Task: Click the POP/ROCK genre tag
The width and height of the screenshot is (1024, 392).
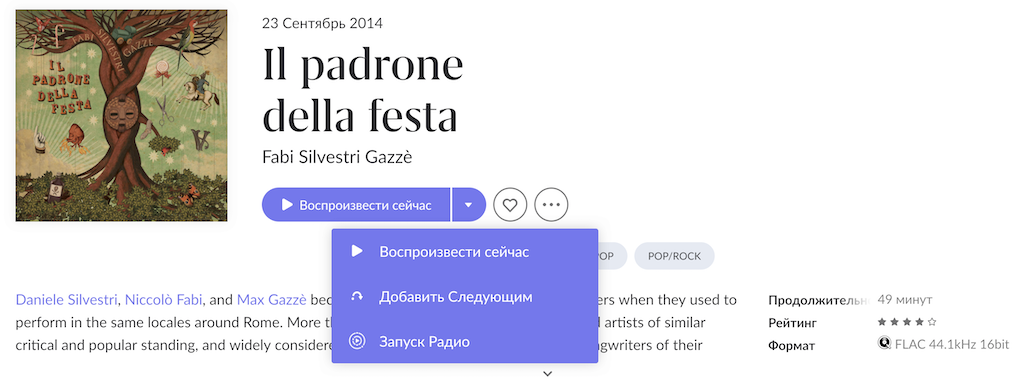Action: pos(674,256)
